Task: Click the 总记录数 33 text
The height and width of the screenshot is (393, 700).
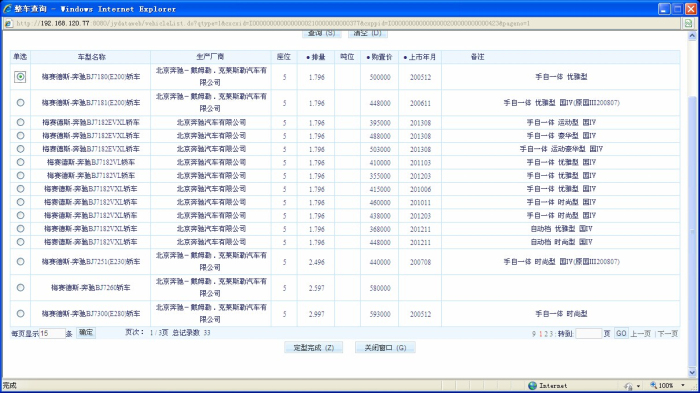Action: (x=191, y=333)
